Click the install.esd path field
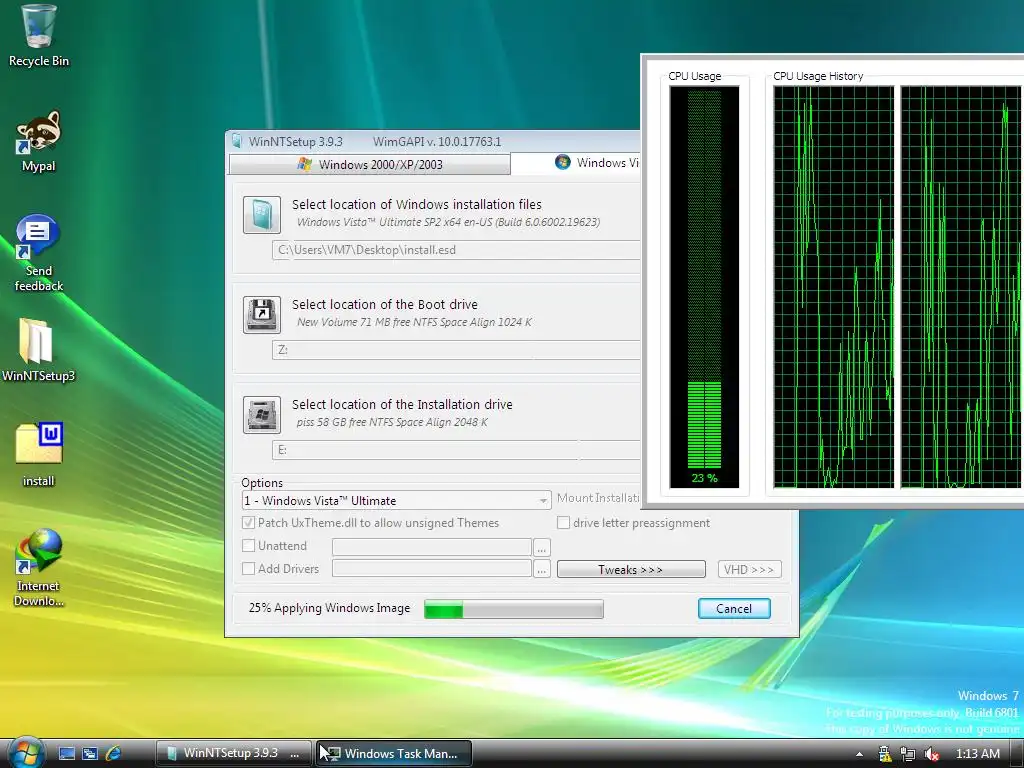 pos(456,250)
